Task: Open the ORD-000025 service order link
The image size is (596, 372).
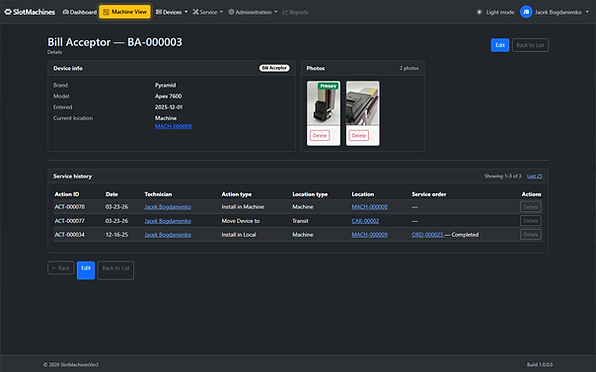Action: (427, 235)
